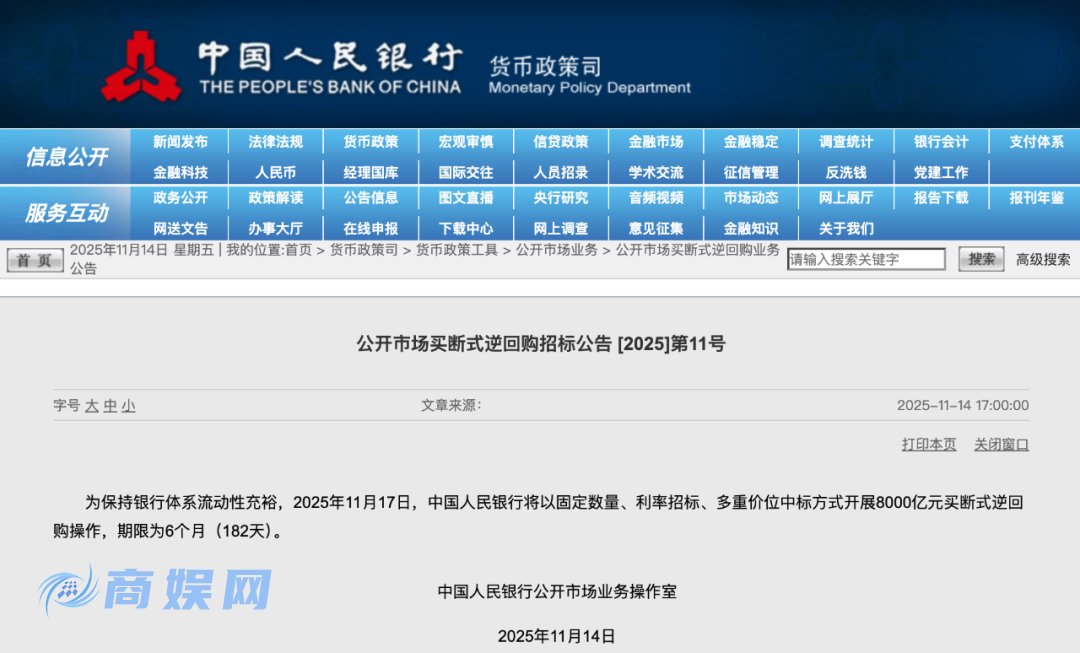This screenshot has height=653, width=1080.
Task: Click the 首页 home button
Action: click(33, 258)
